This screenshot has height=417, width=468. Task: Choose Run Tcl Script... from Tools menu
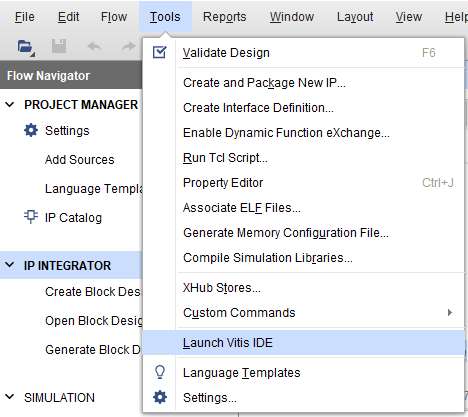click(225, 158)
